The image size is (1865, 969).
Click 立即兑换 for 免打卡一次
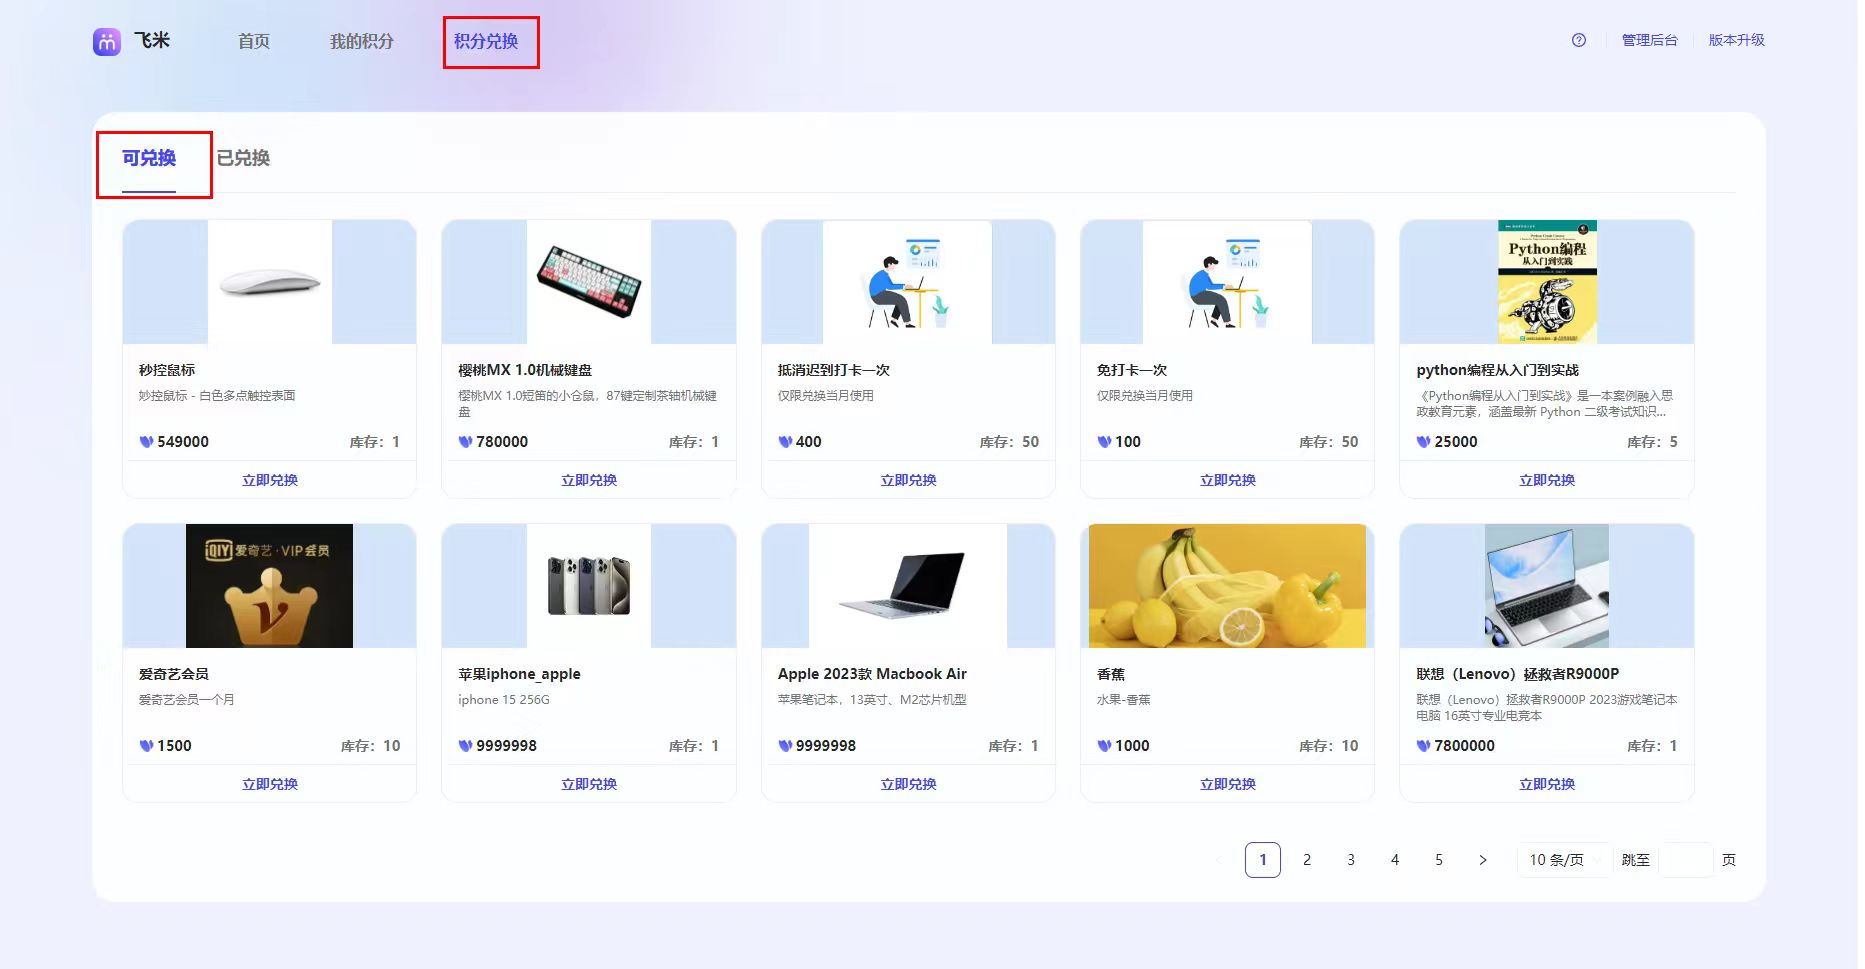click(1228, 480)
